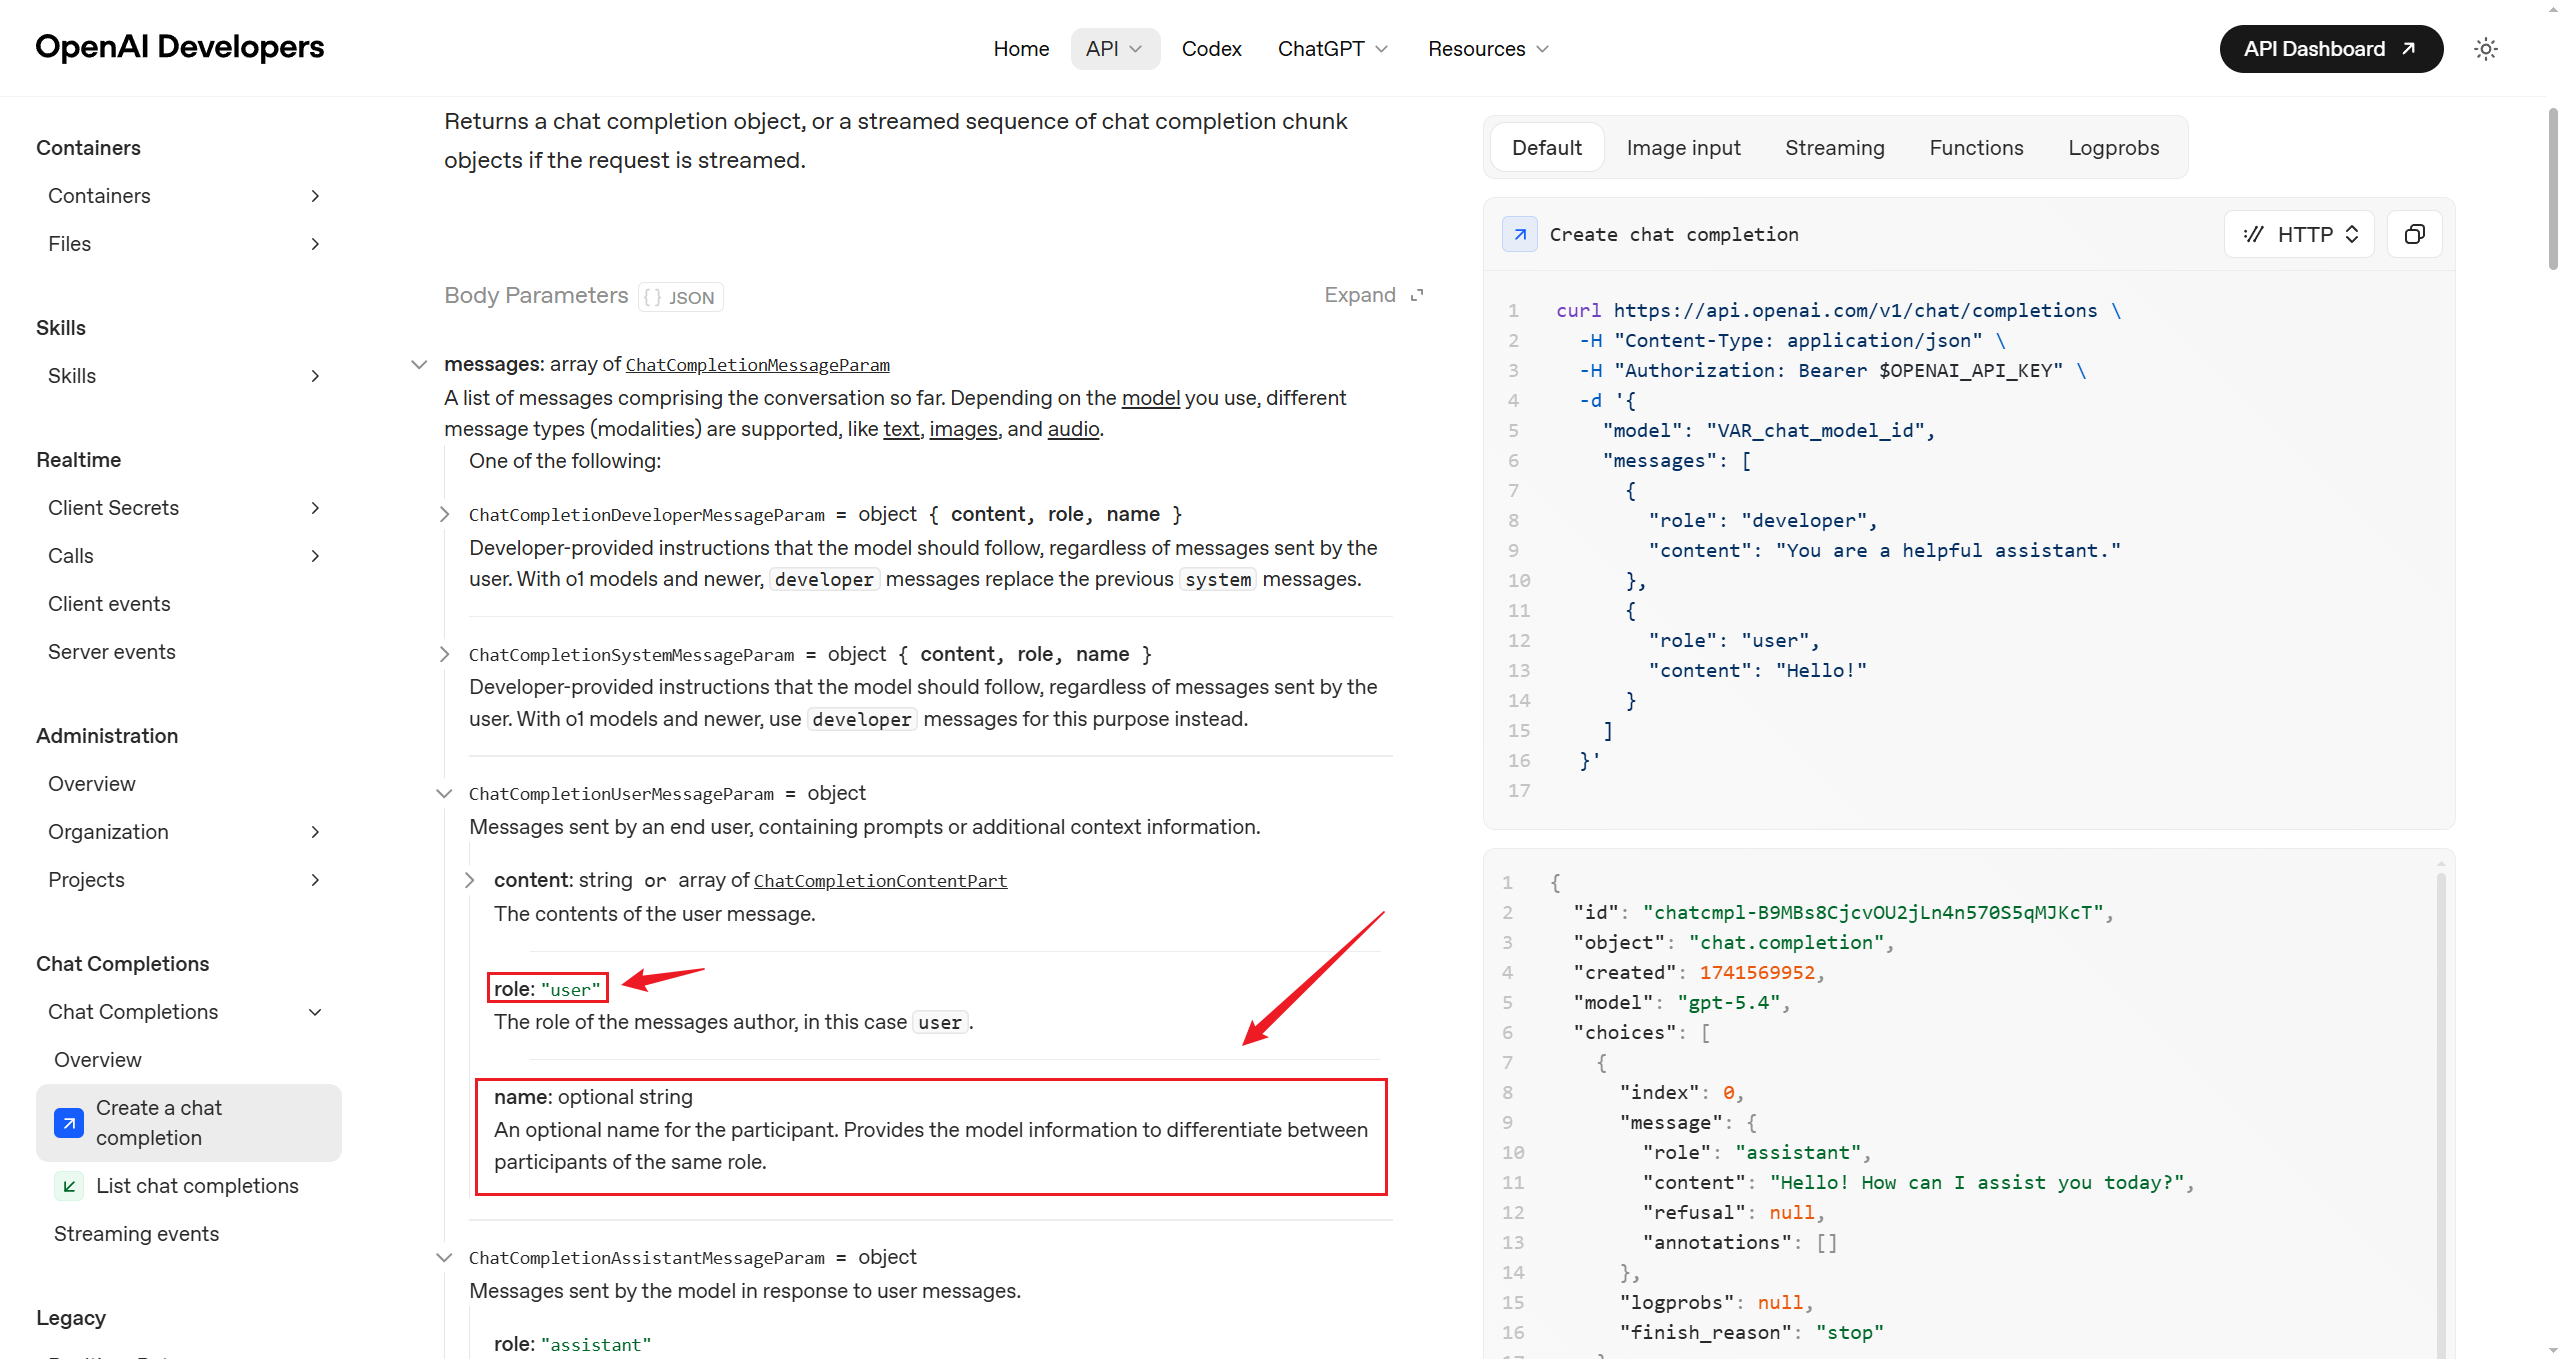This screenshot has height=1359, width=2560.
Task: Open Codex in top navigation
Action: 1211,49
